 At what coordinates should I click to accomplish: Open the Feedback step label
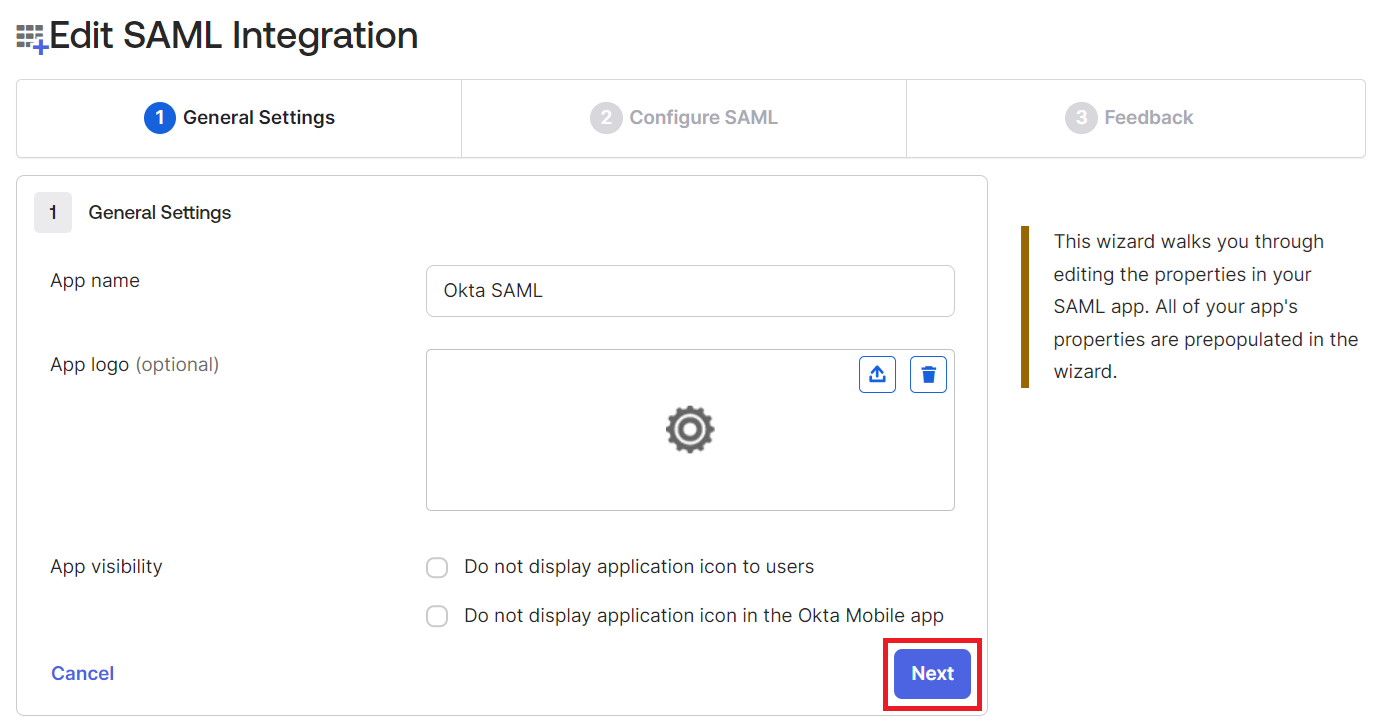[x=1148, y=118]
